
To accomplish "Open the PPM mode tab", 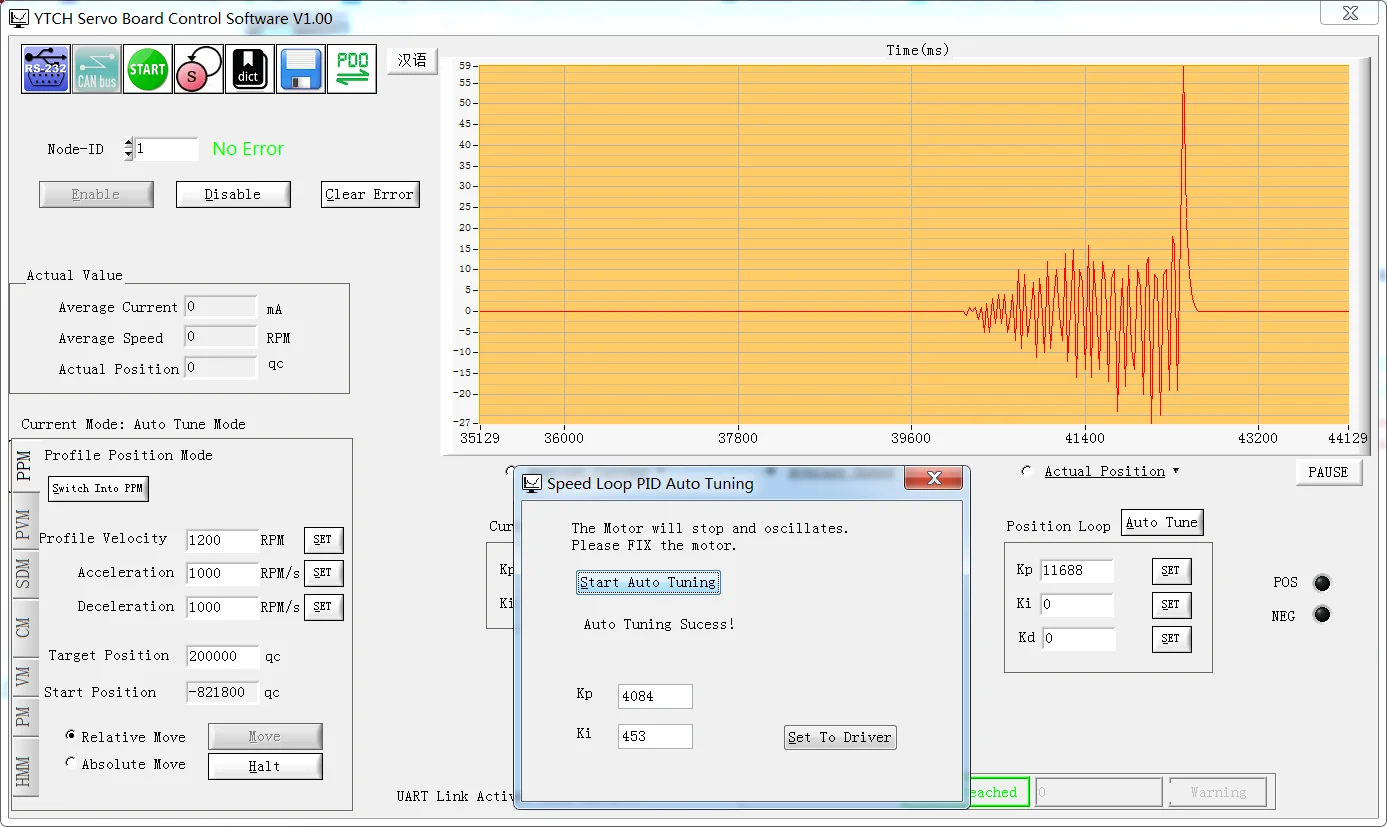I will pos(24,466).
